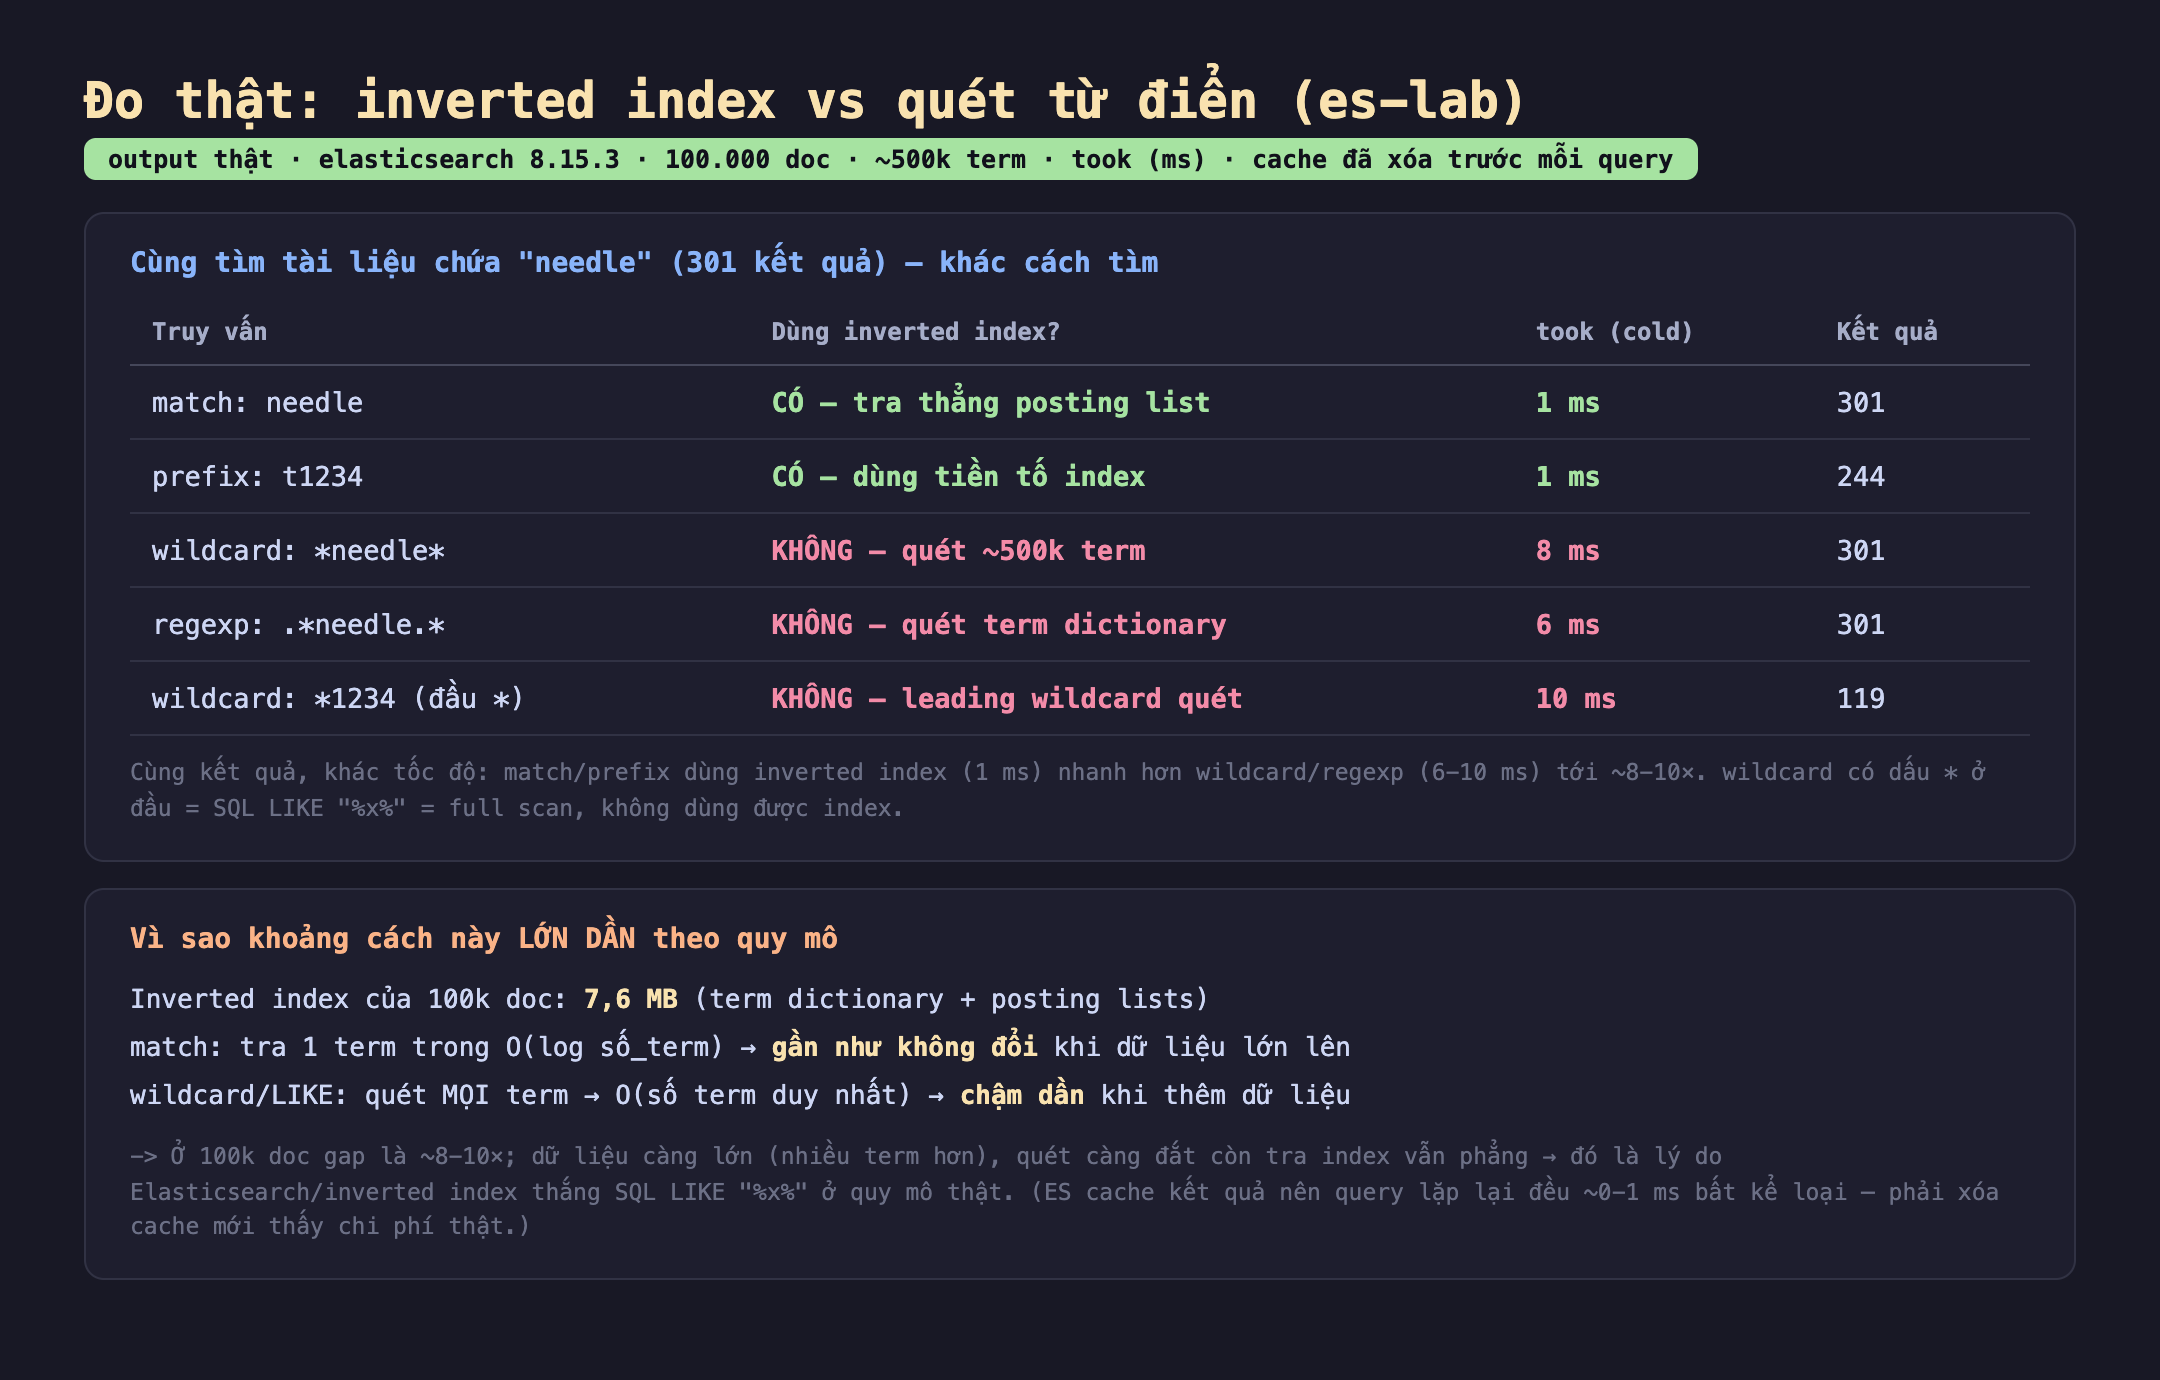The image size is (2160, 1380).
Task: Click the heading 'Cùng tìm tài liệu chứa "needle"'
Action: (644, 262)
